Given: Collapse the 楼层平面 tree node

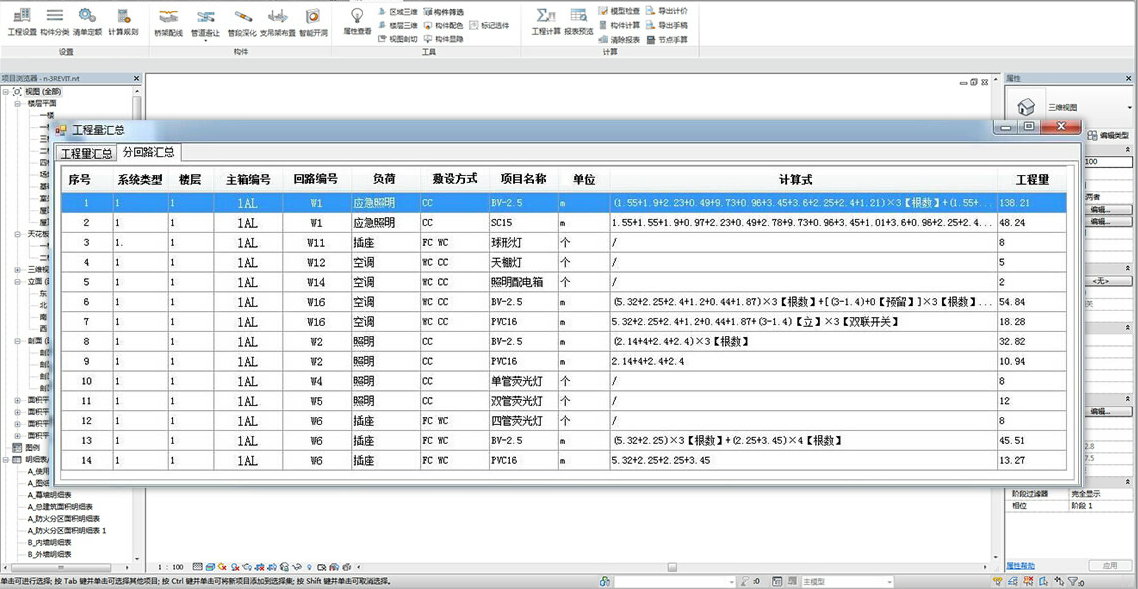Looking at the screenshot, I should point(18,103).
